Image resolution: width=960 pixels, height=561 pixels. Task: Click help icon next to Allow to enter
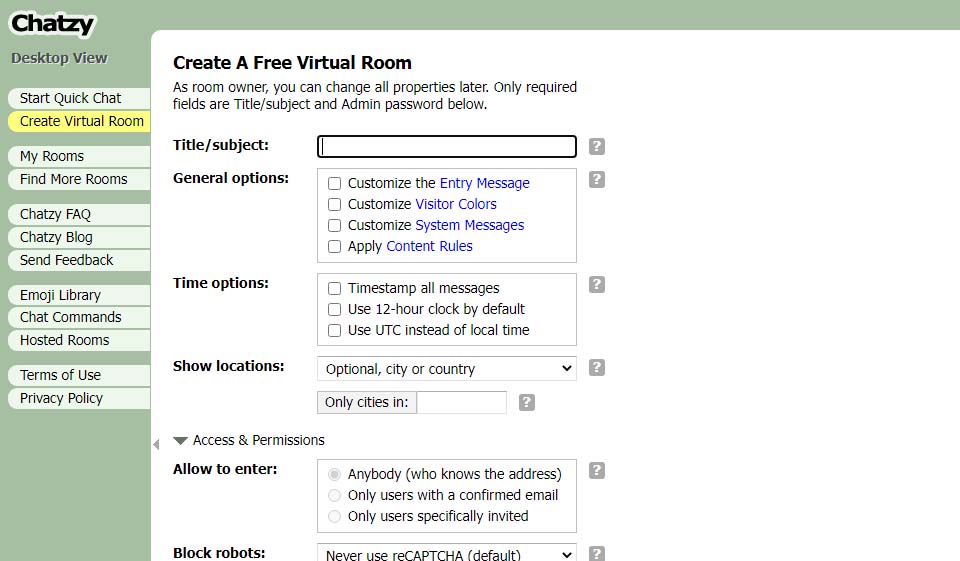coord(597,471)
